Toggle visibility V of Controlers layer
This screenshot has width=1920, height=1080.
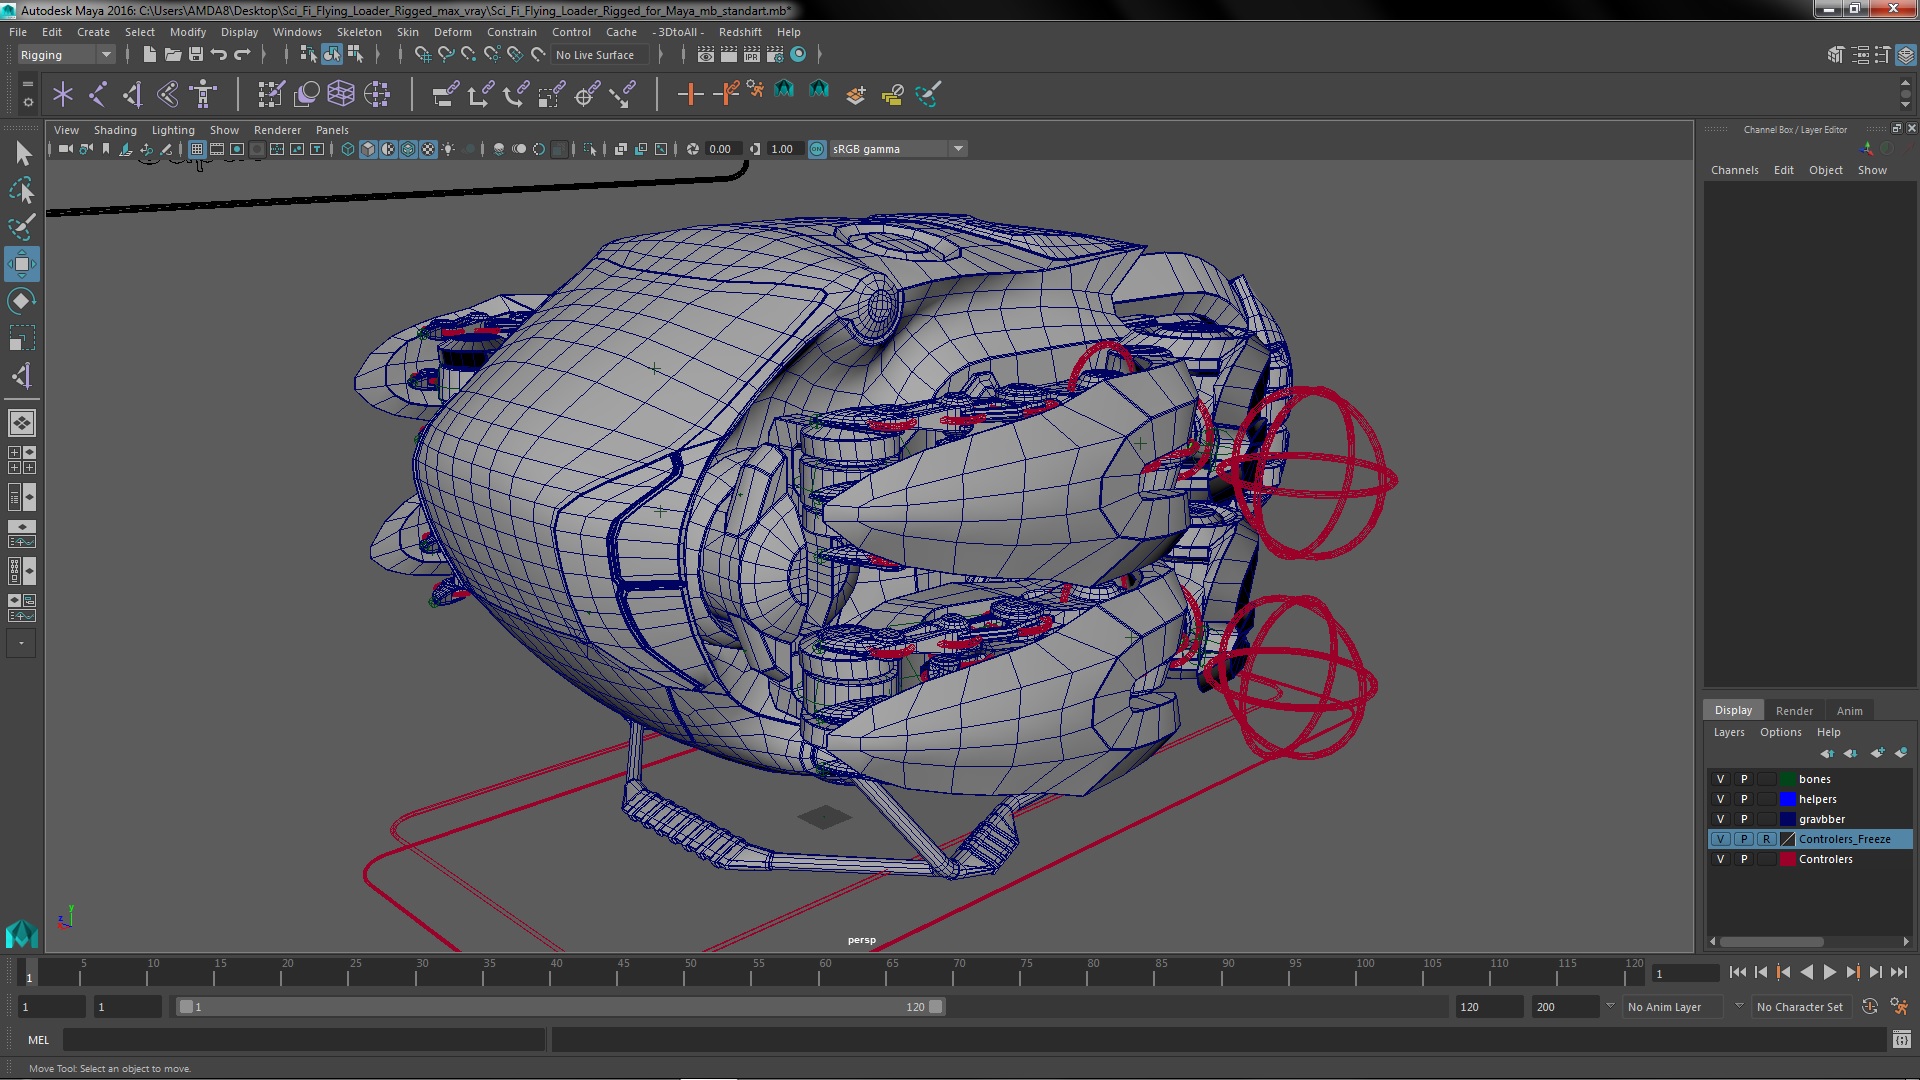[1721, 859]
